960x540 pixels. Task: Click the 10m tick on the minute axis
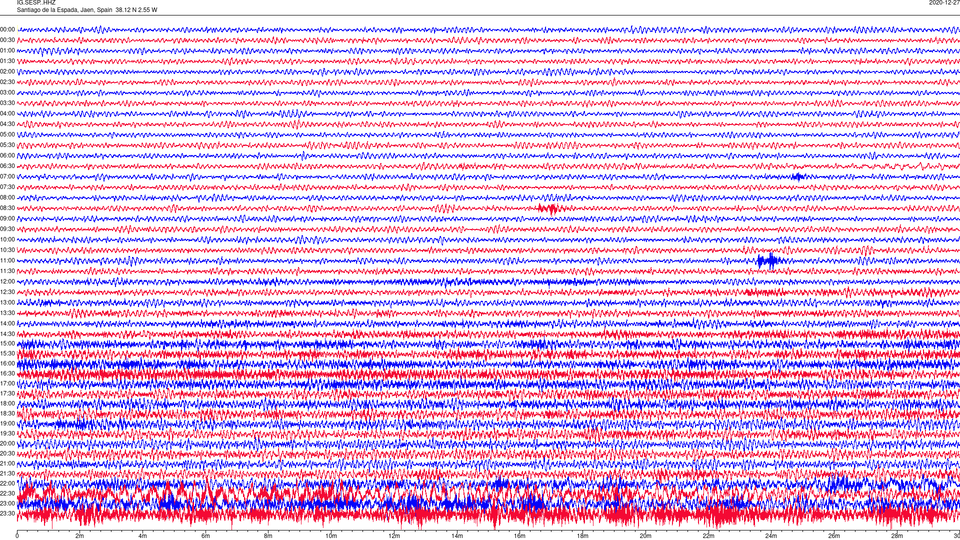[x=331, y=536]
